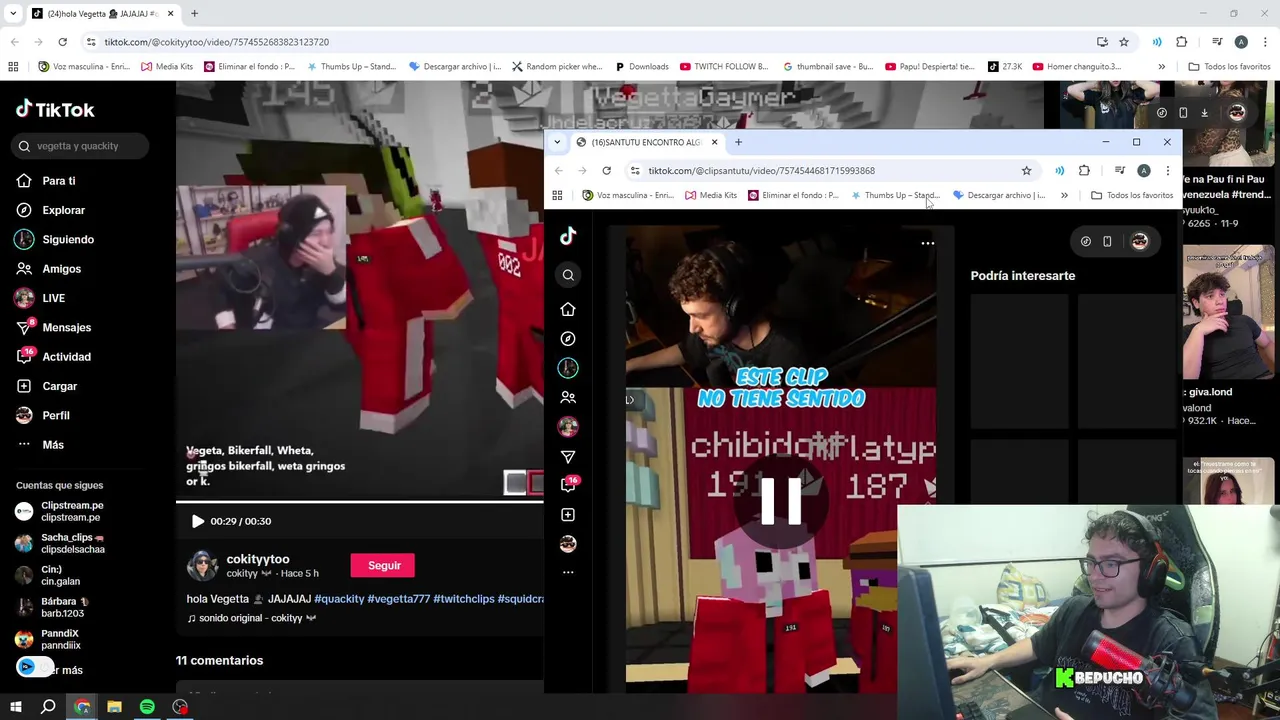Viewport: 1280px width, 720px height.
Task: Open sonido original - cokityy sound link
Action: [x=251, y=618]
